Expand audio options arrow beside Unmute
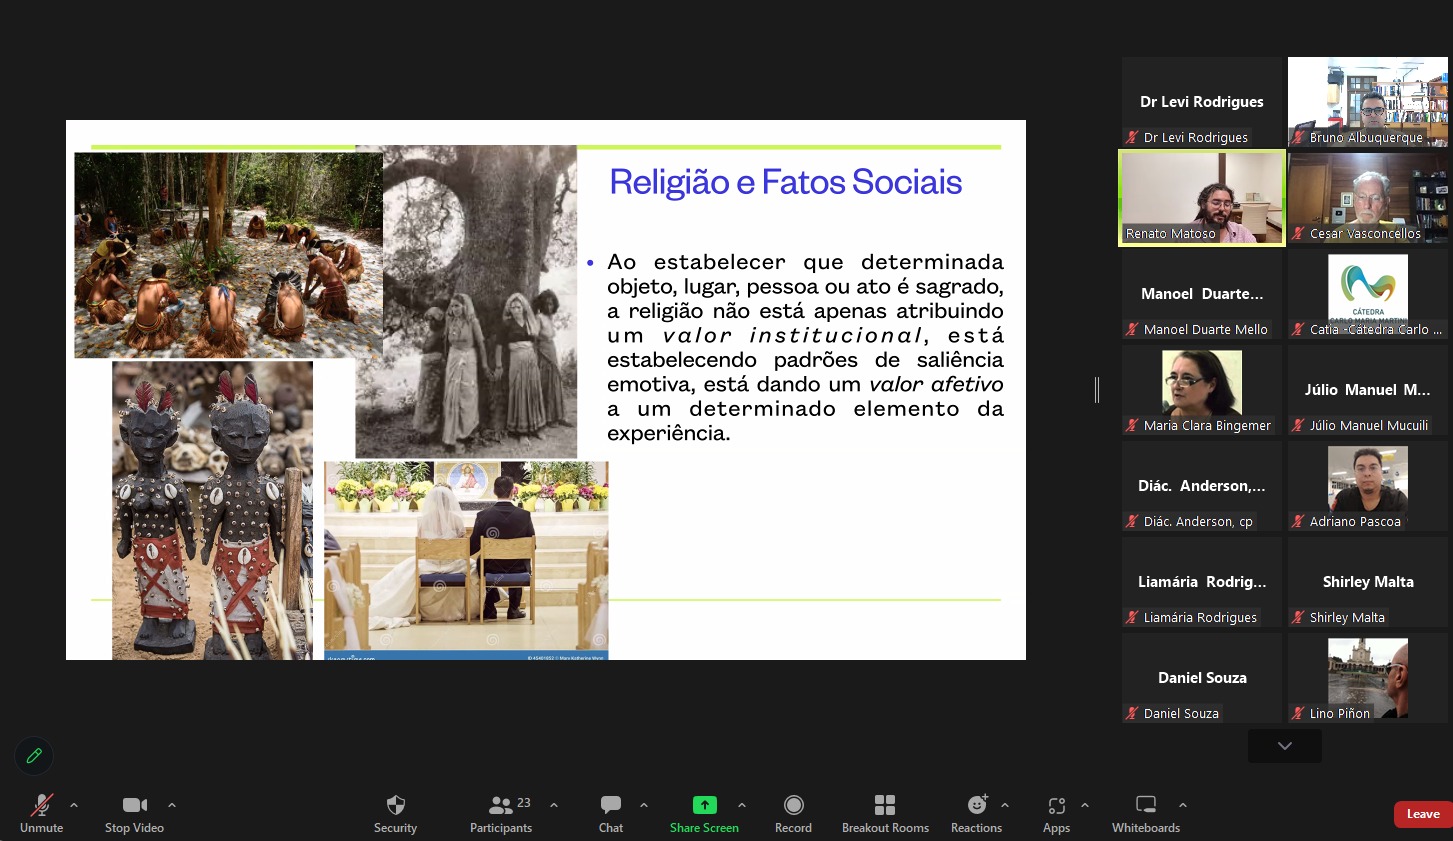 coord(74,805)
